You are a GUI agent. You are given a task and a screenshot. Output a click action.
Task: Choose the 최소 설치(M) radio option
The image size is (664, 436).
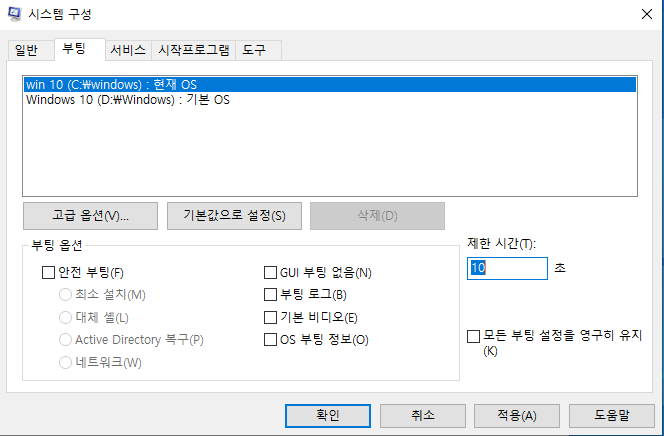65,295
